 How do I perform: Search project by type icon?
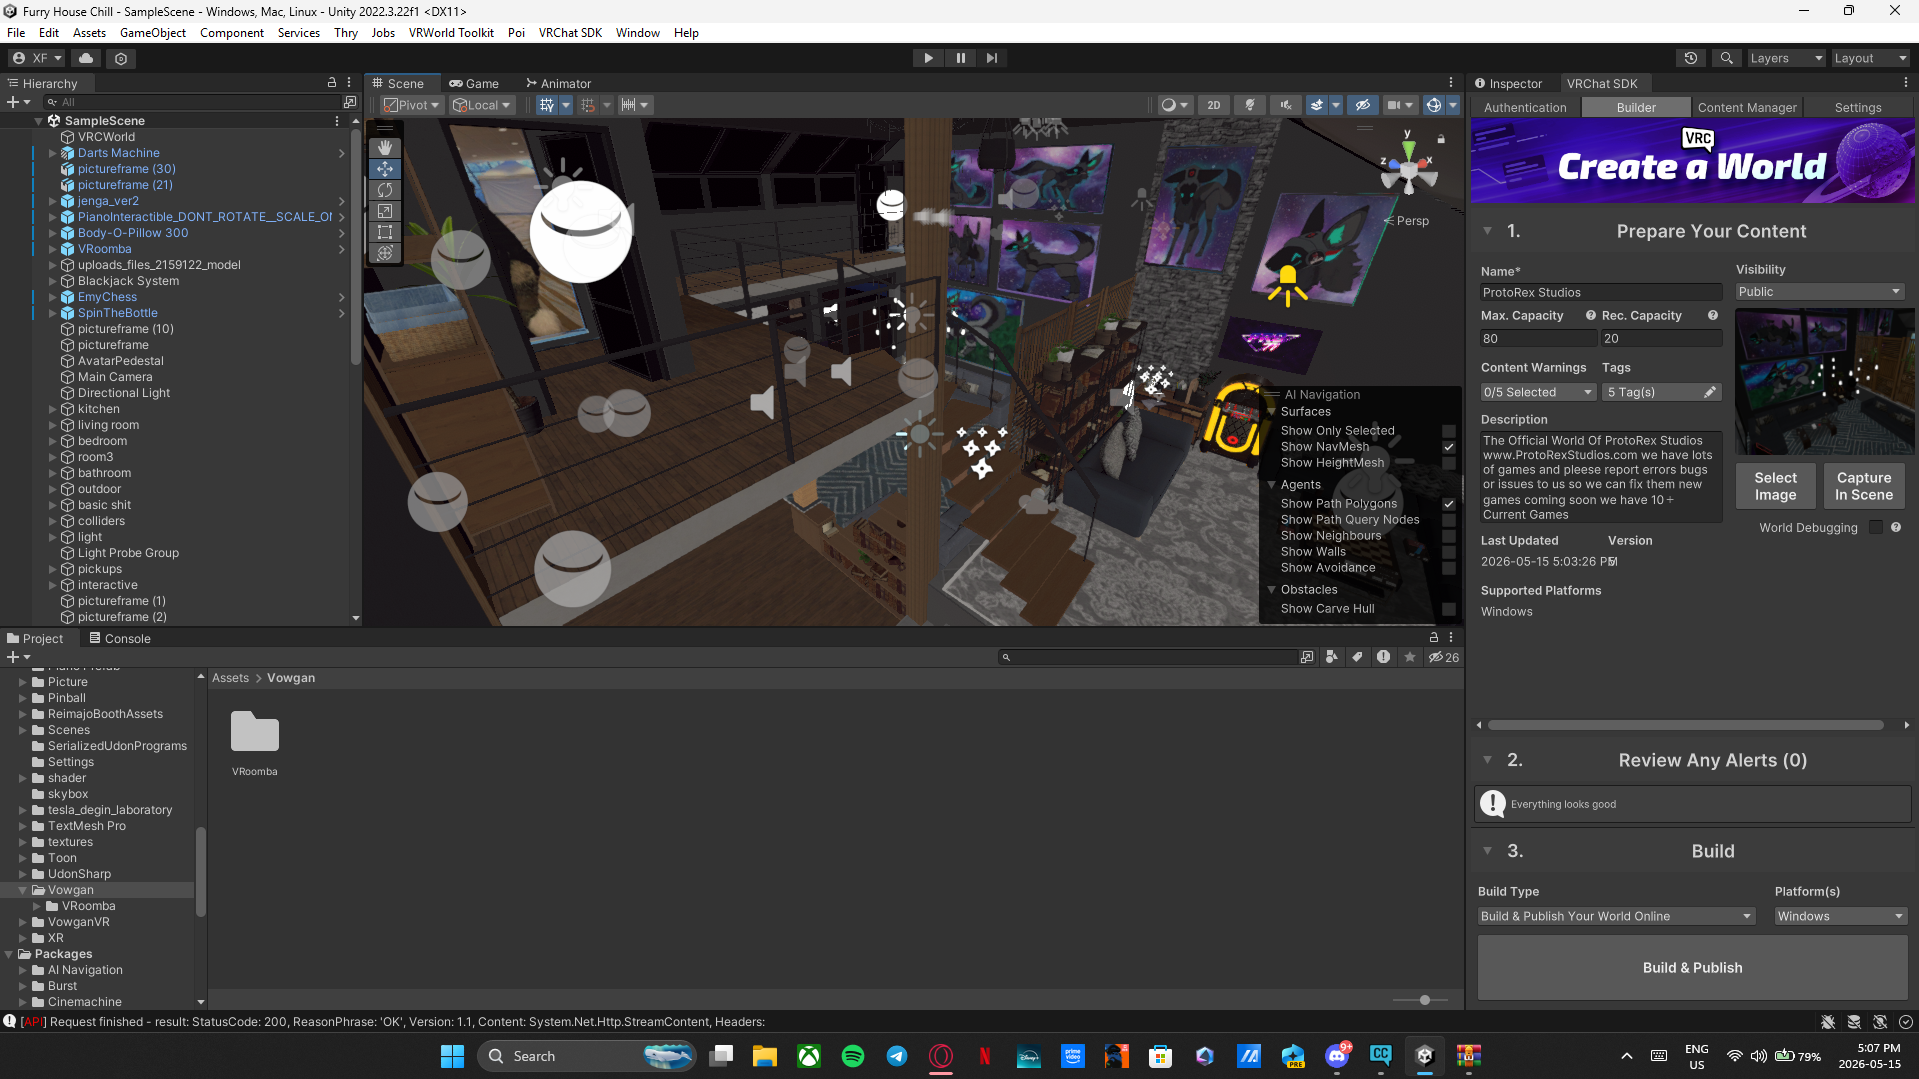coord(1331,657)
